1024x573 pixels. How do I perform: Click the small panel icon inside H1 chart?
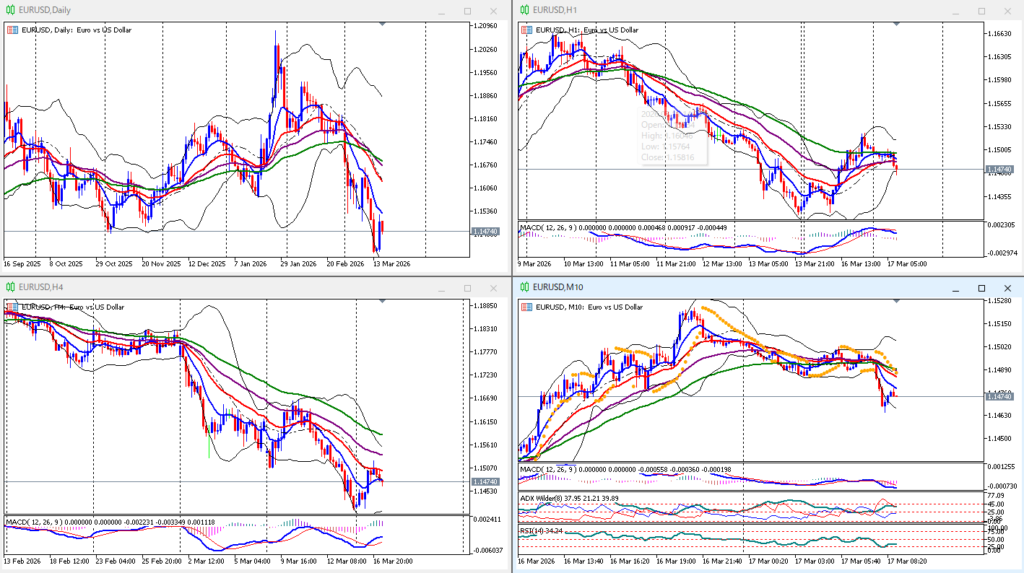coord(527,30)
